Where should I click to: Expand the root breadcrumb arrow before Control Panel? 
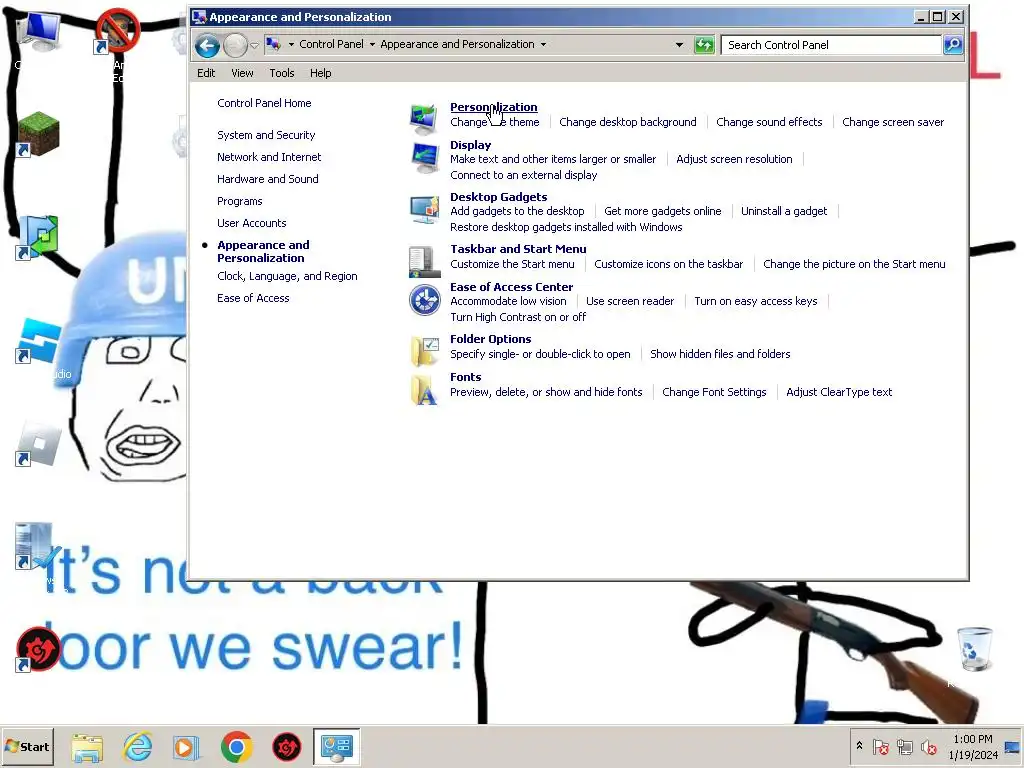pyautogui.click(x=291, y=44)
